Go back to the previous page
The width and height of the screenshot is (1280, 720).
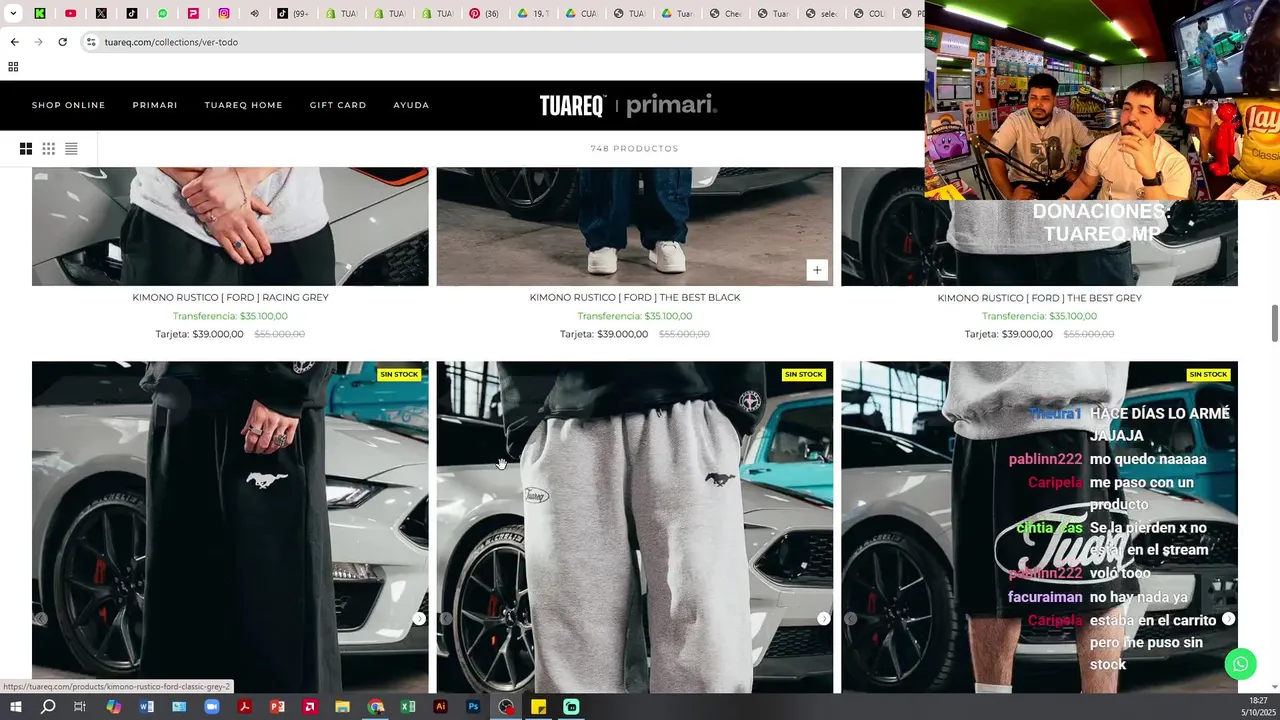[x=14, y=42]
